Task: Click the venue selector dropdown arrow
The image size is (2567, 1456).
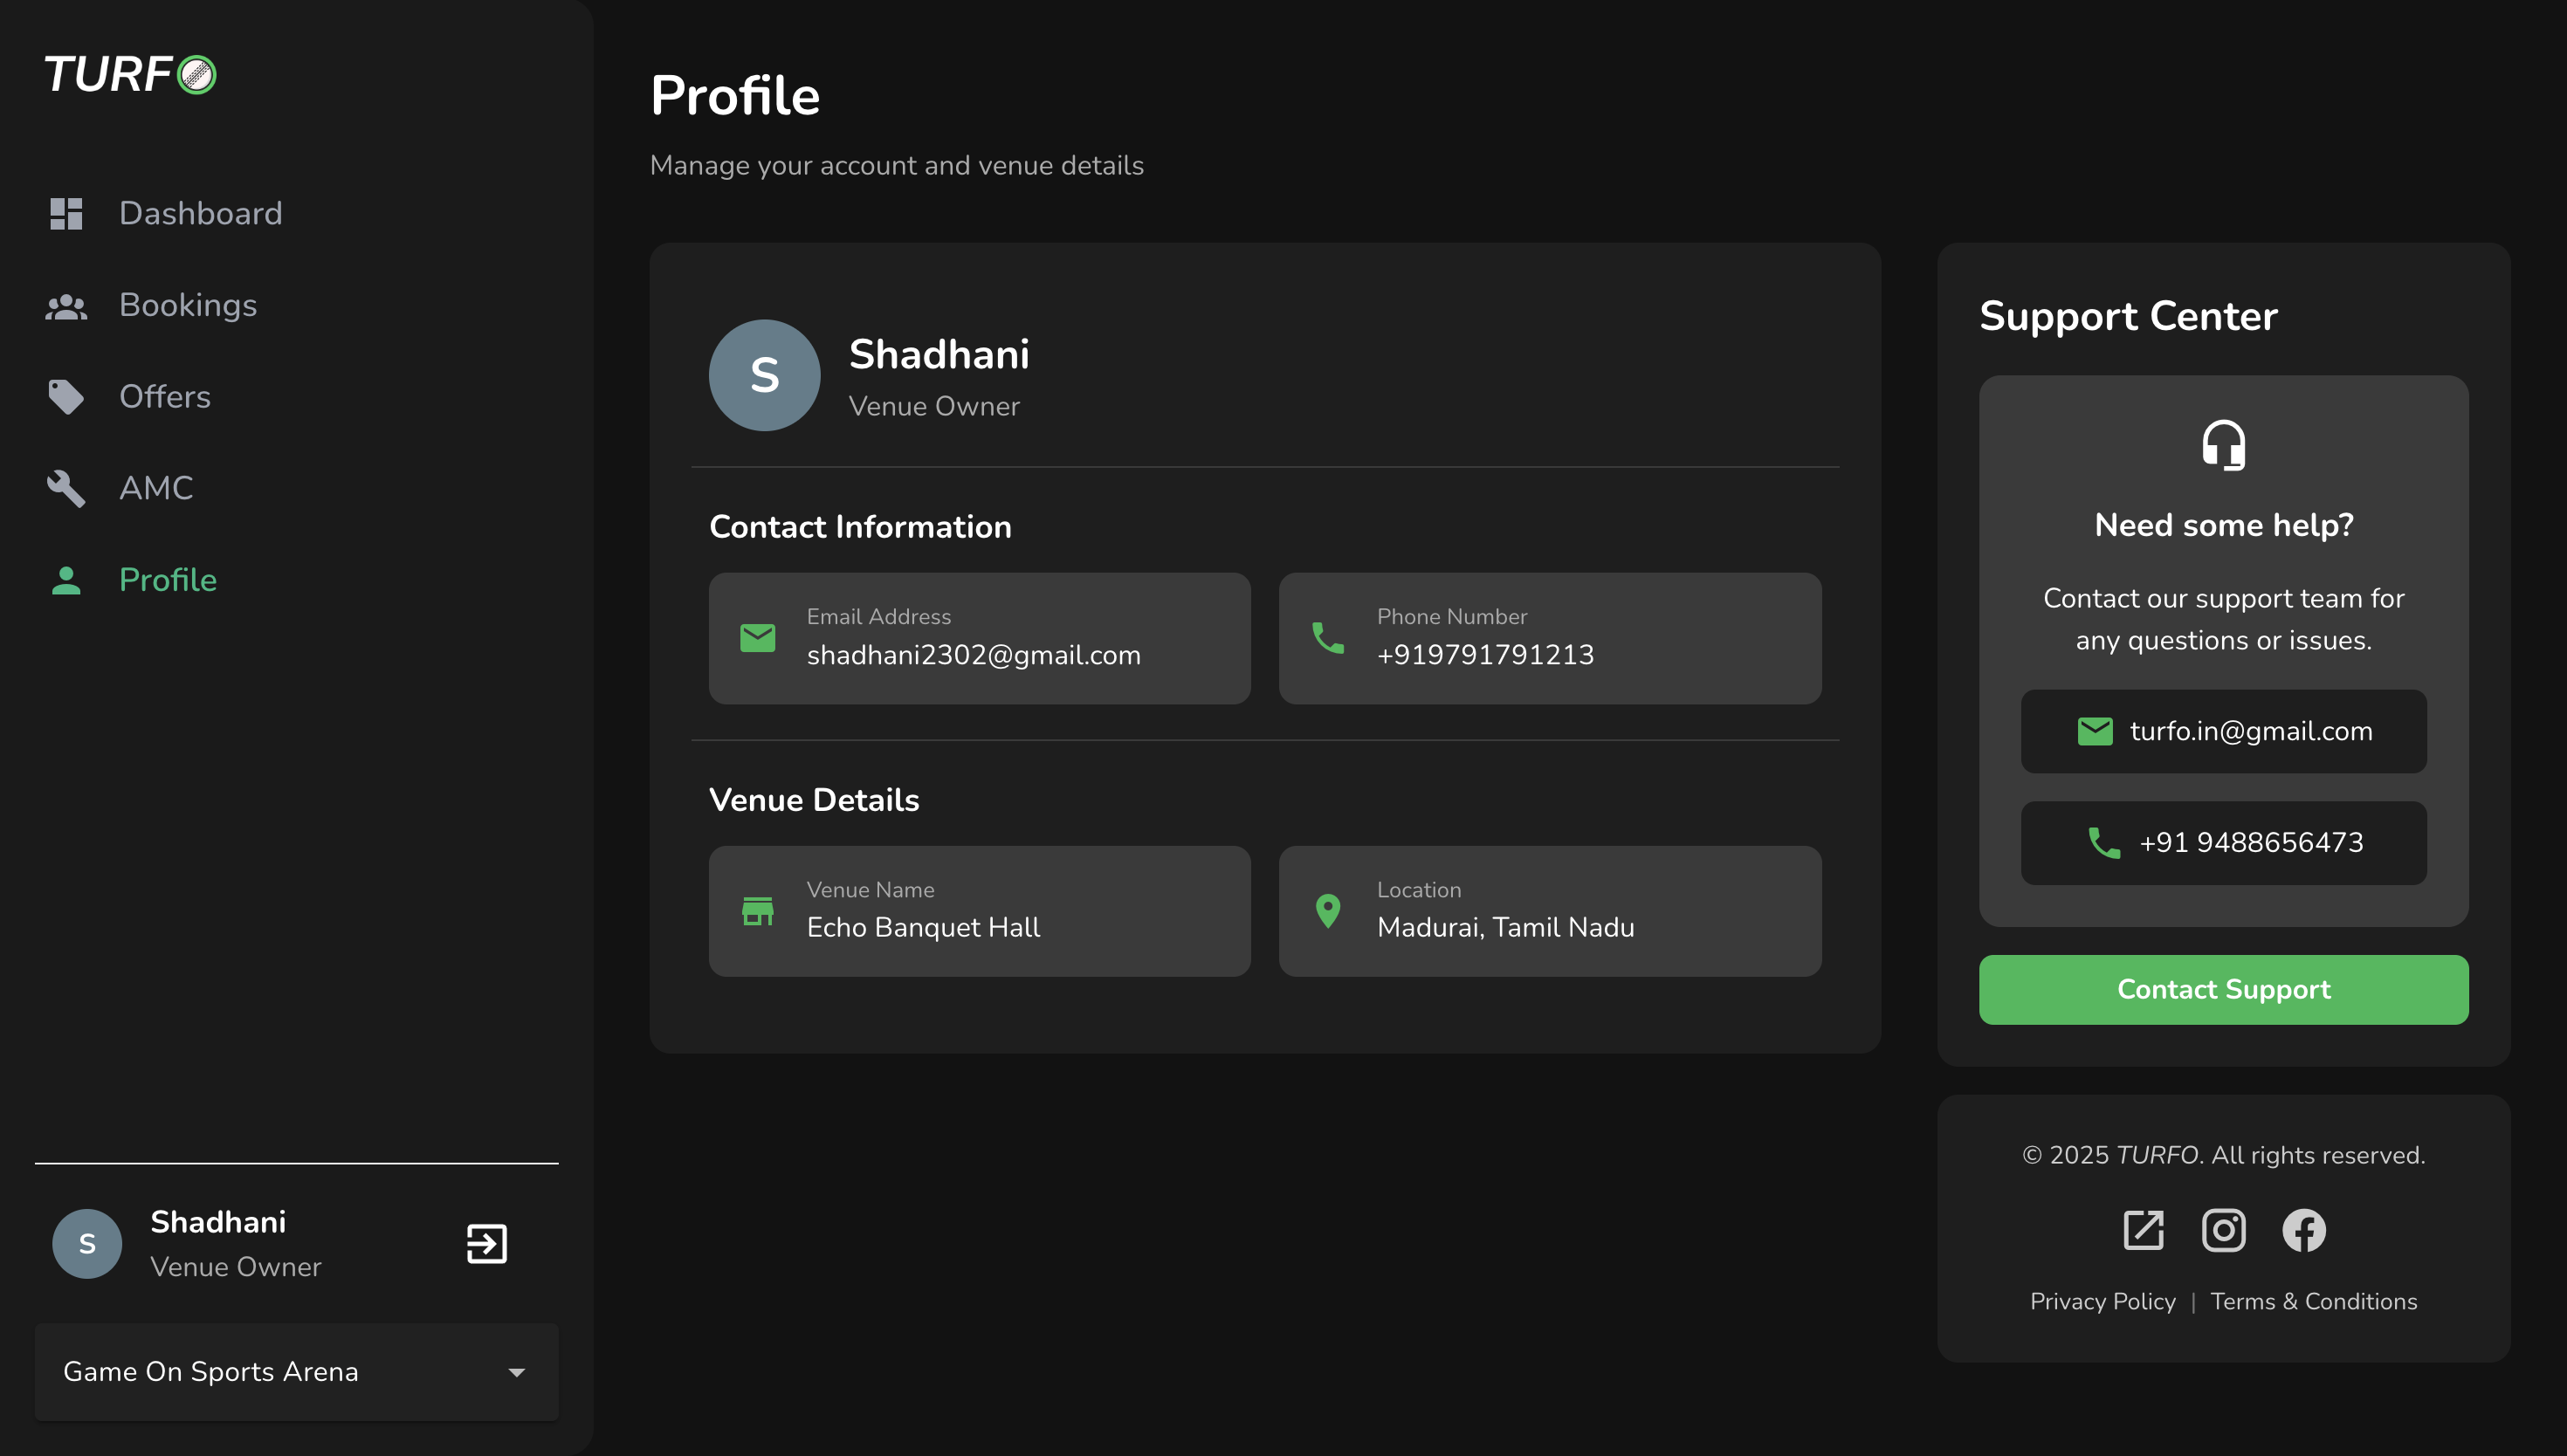Action: (516, 1372)
